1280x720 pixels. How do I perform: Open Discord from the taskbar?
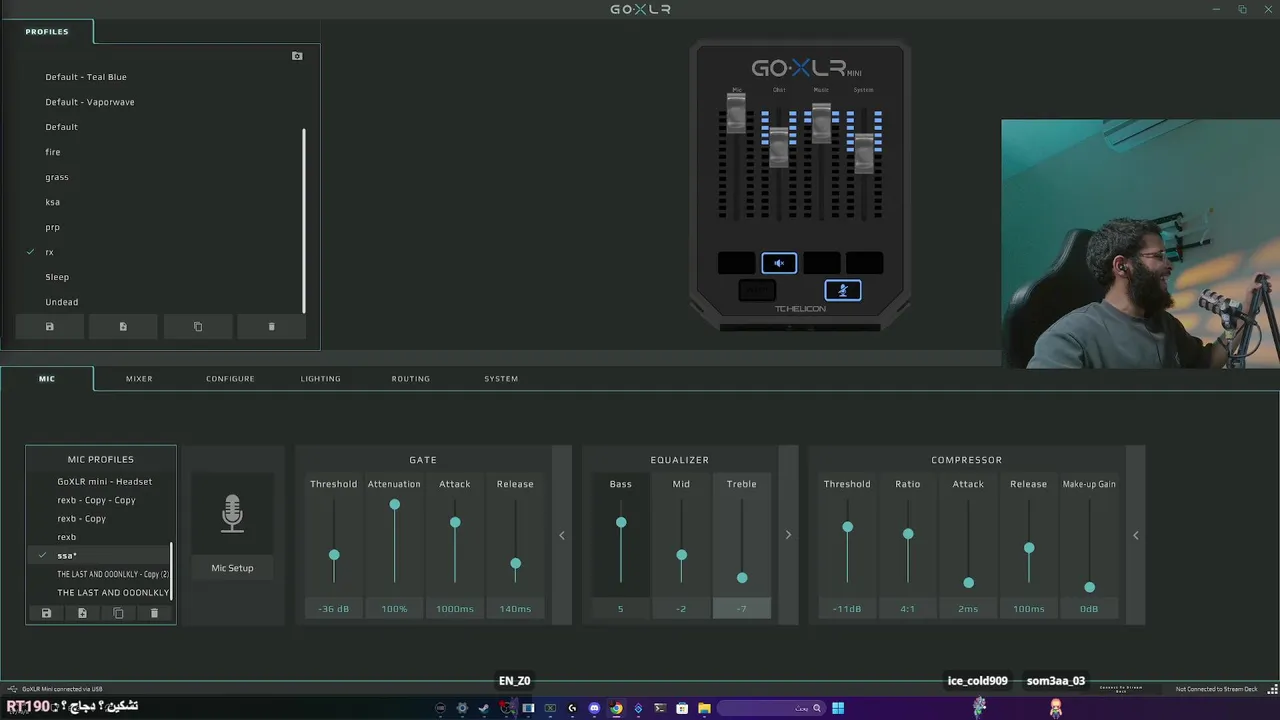coord(594,708)
